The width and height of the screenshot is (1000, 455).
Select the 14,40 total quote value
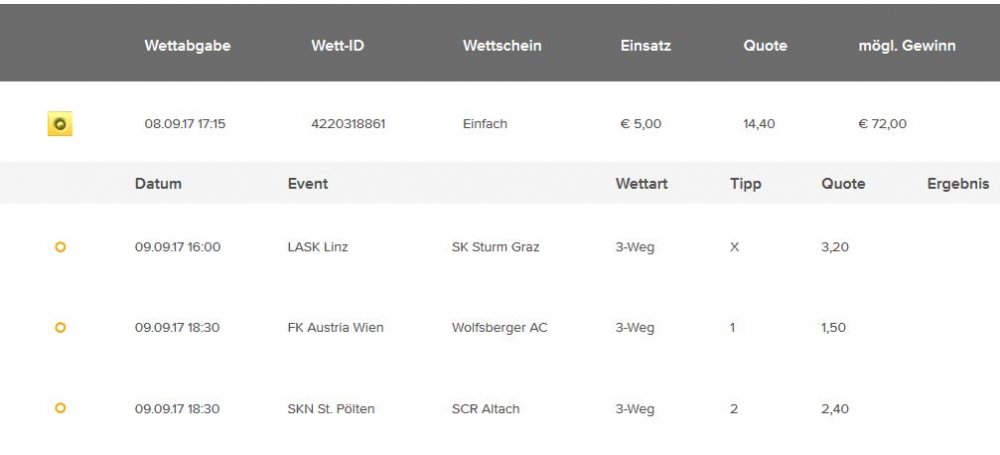[x=759, y=124]
